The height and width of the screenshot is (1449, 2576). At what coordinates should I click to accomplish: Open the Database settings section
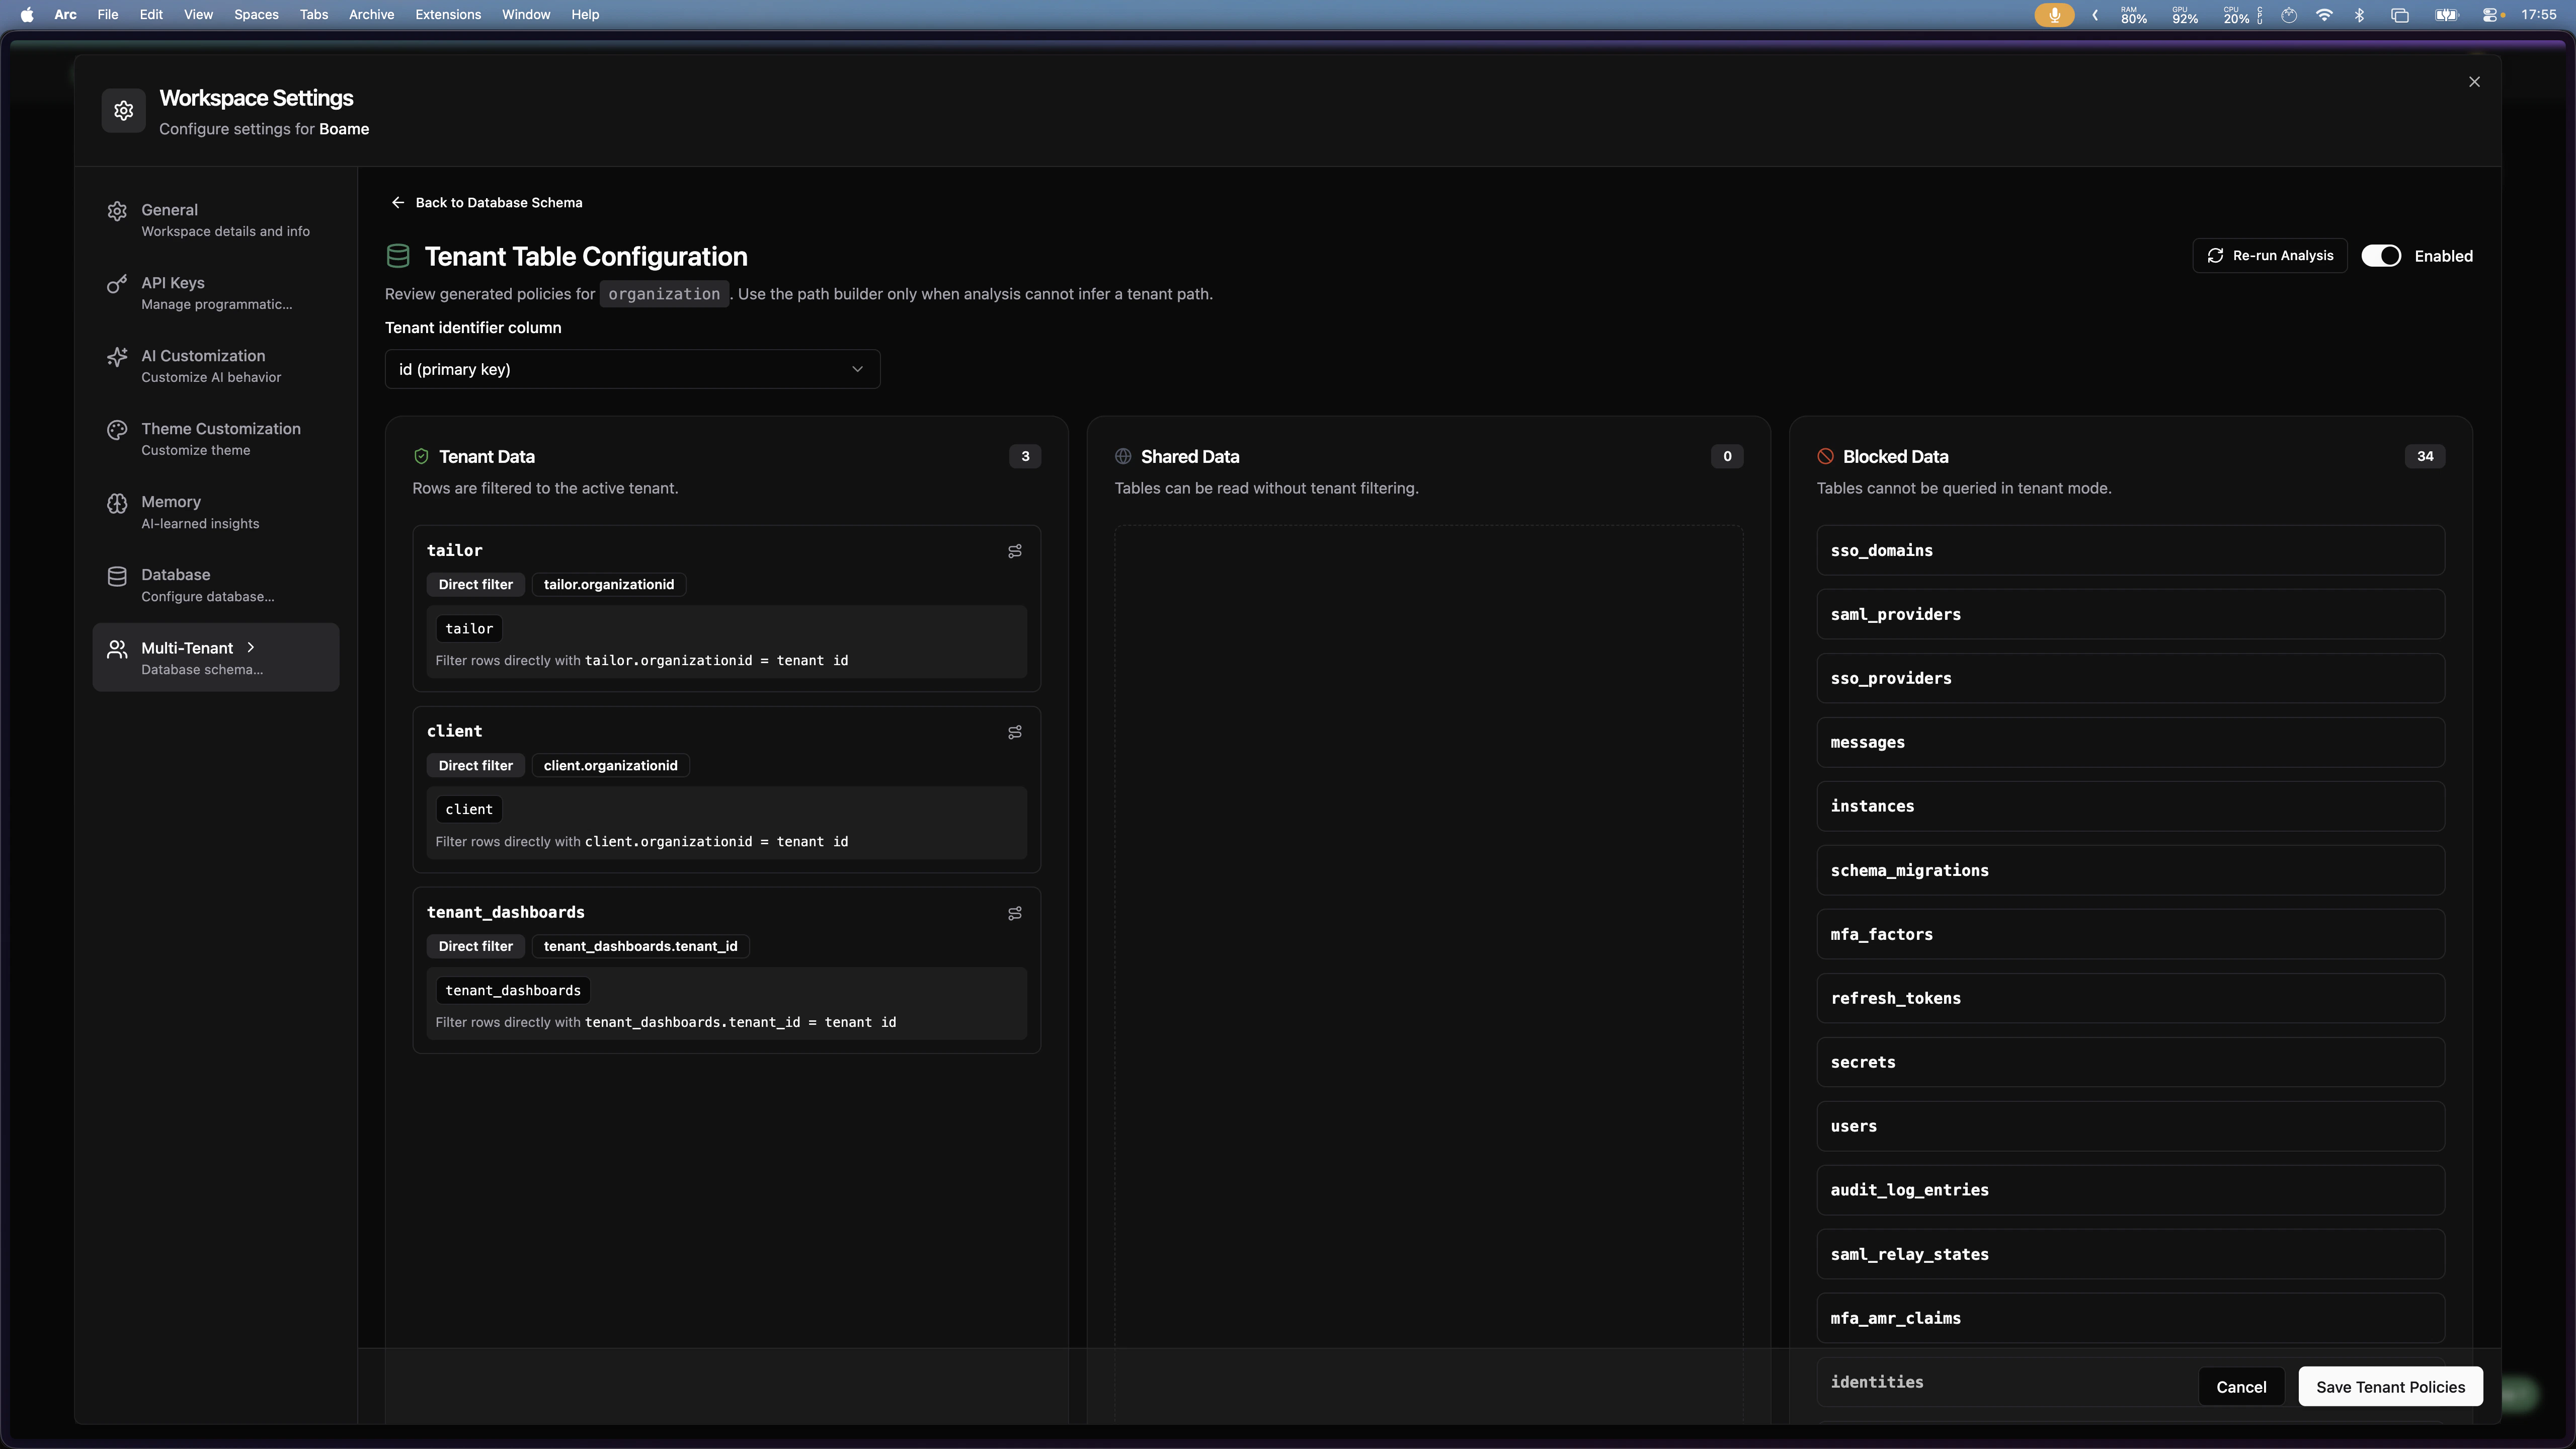coord(216,585)
